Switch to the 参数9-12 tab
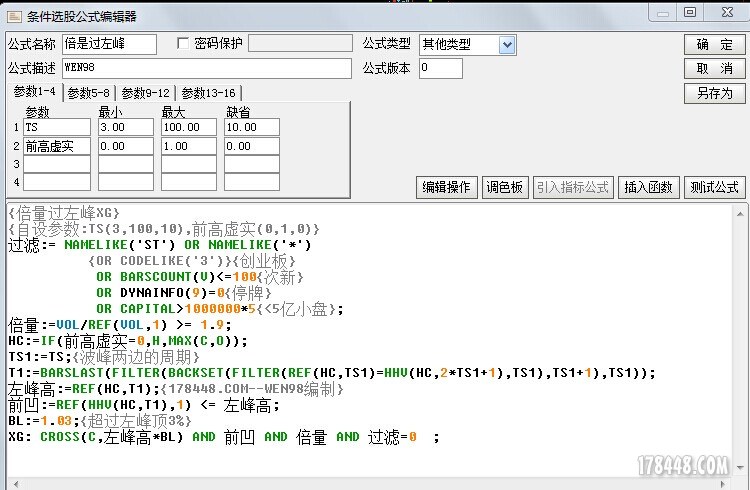This screenshot has height=490, width=750. (x=146, y=93)
